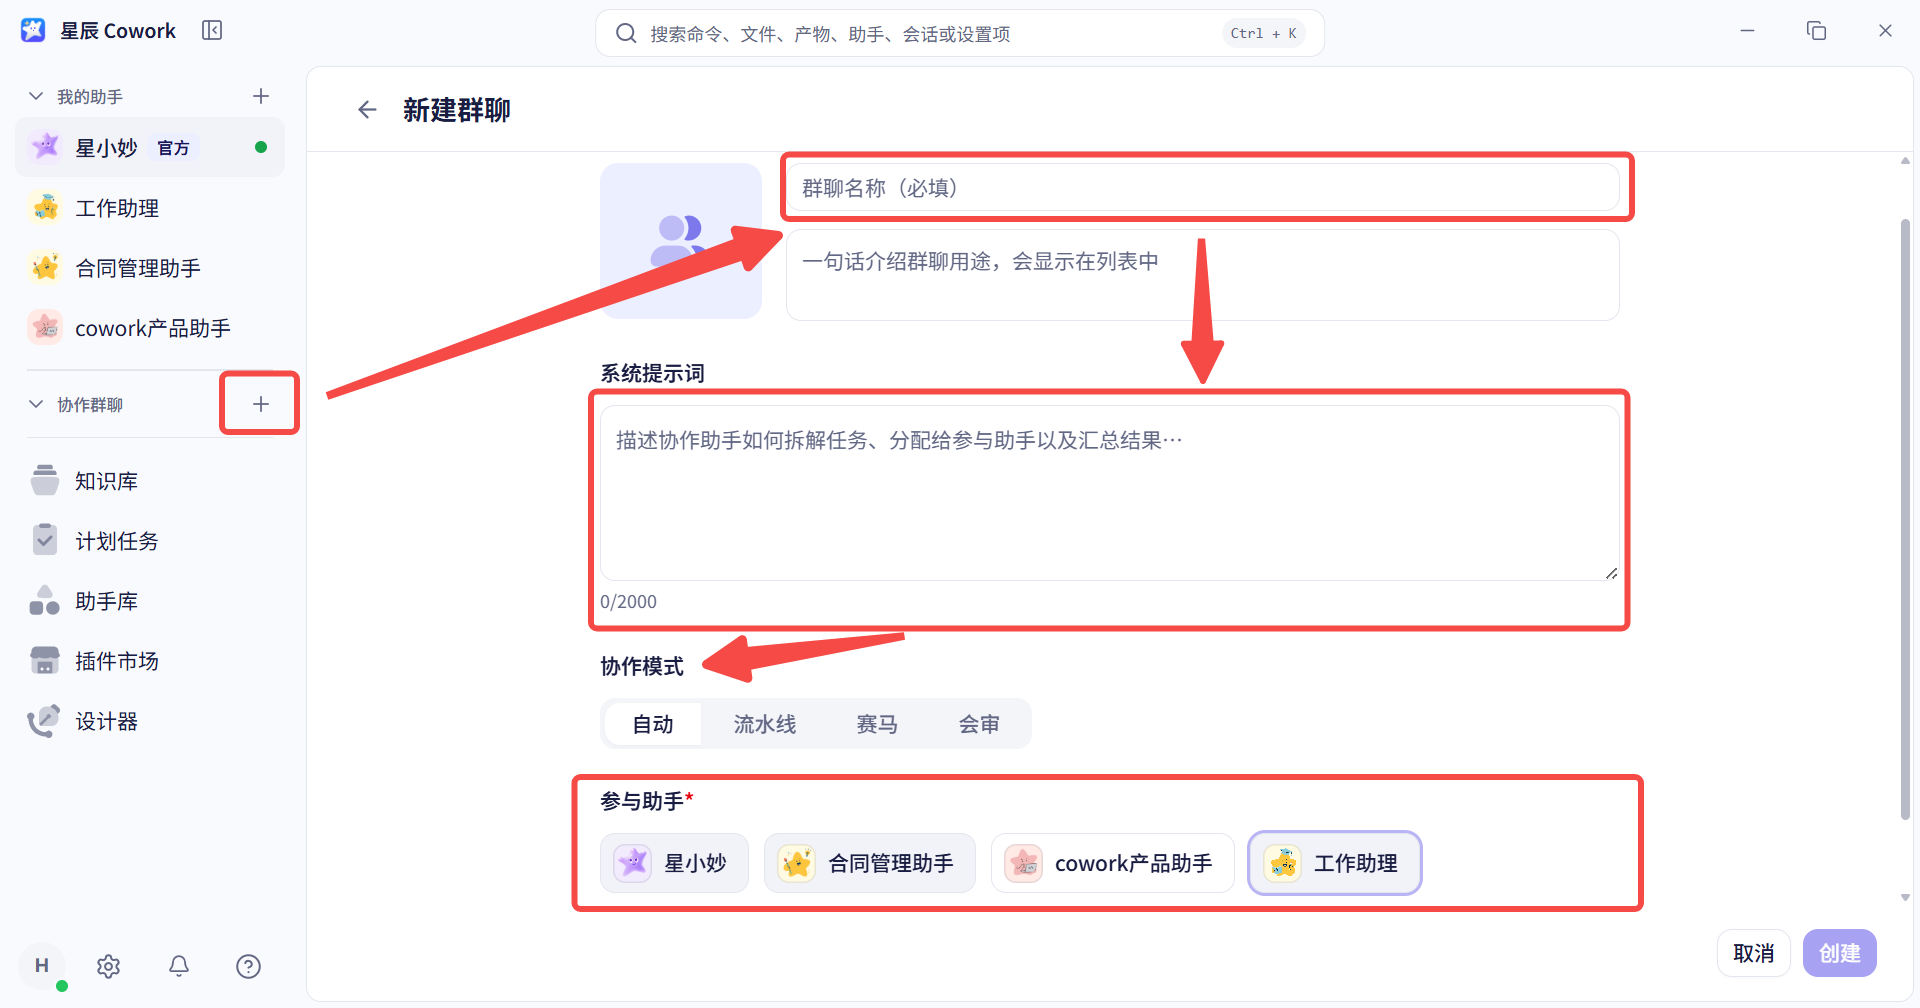Open settings via the gear icon
Screen dimensions: 1920x1008
(109, 966)
